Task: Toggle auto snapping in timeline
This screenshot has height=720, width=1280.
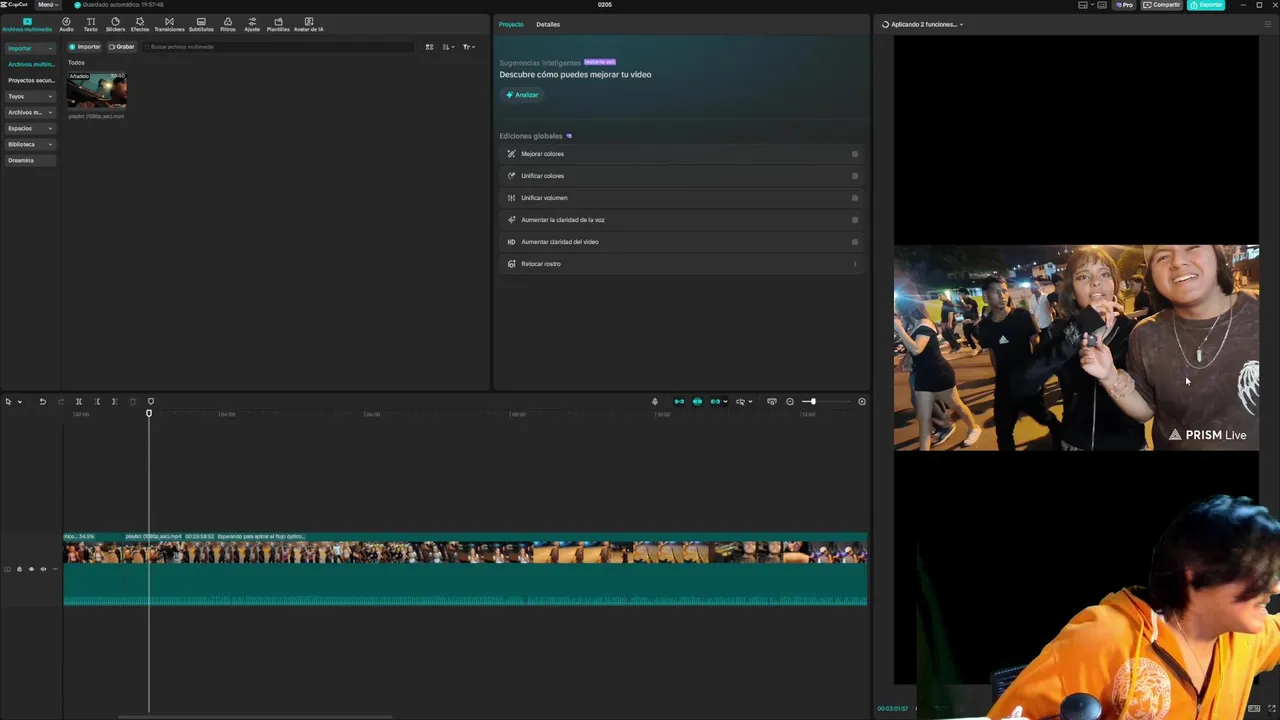Action: 697,402
